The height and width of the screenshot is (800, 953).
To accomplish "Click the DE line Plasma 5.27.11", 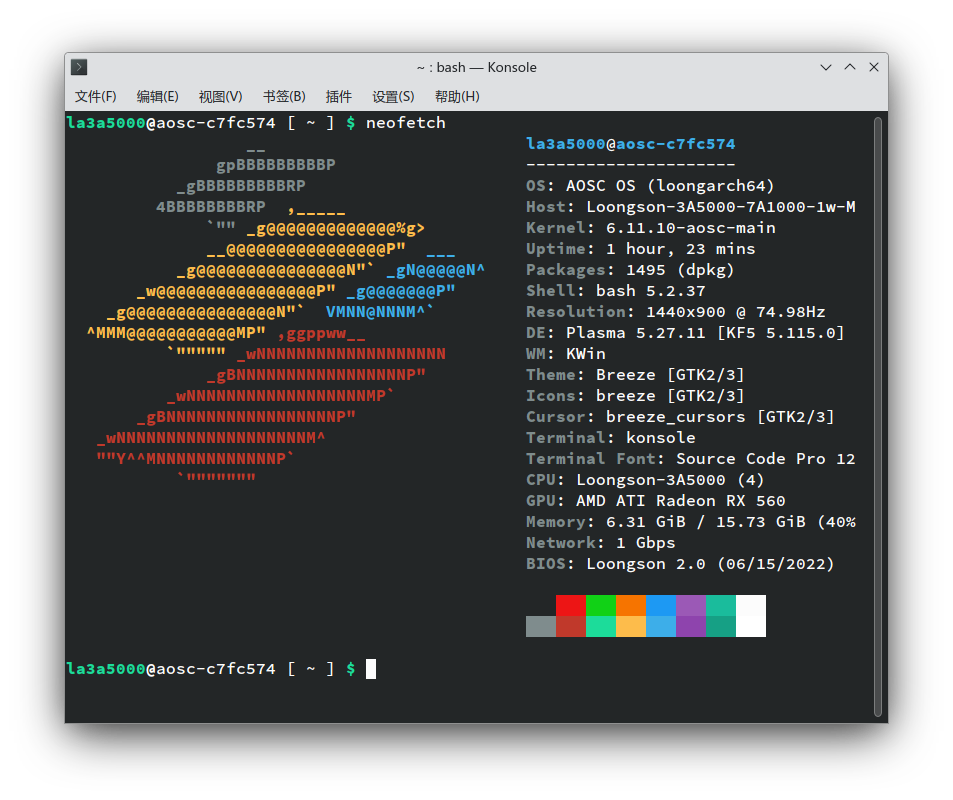I will [x=685, y=333].
